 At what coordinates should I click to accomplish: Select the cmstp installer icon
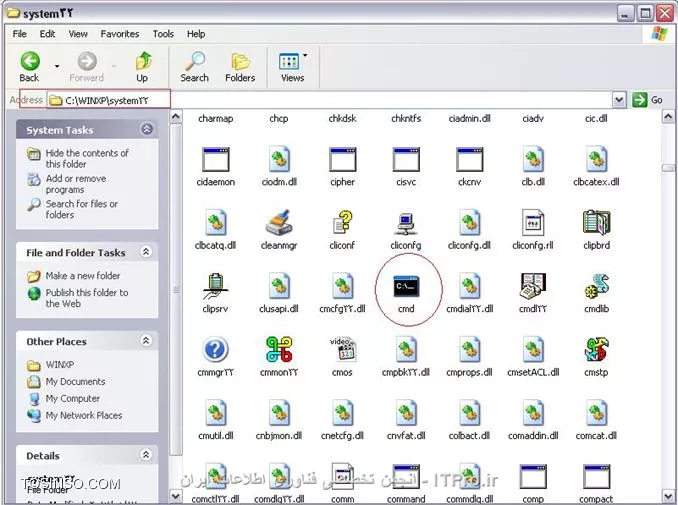click(x=597, y=349)
